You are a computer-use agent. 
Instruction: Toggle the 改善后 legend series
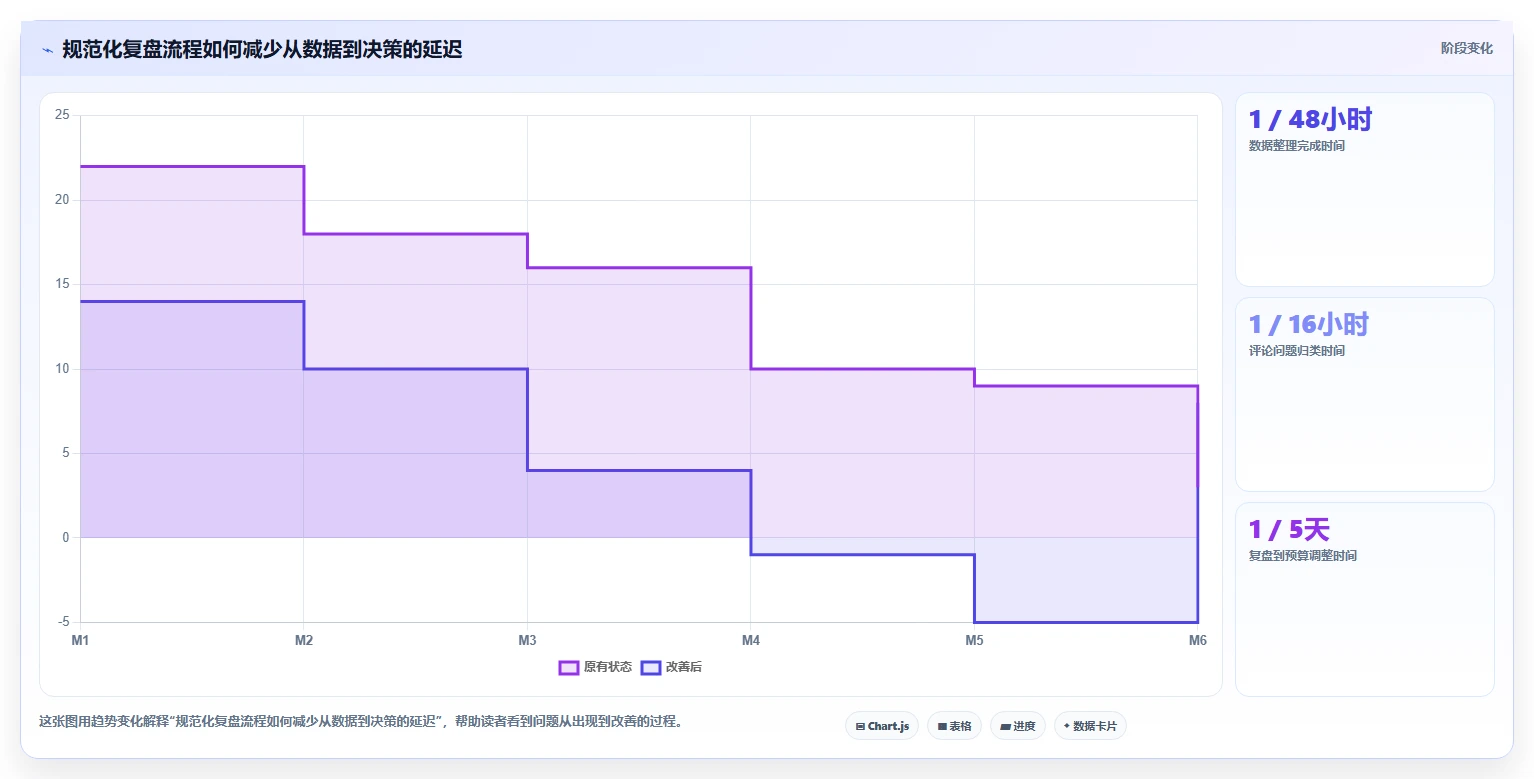pos(671,667)
